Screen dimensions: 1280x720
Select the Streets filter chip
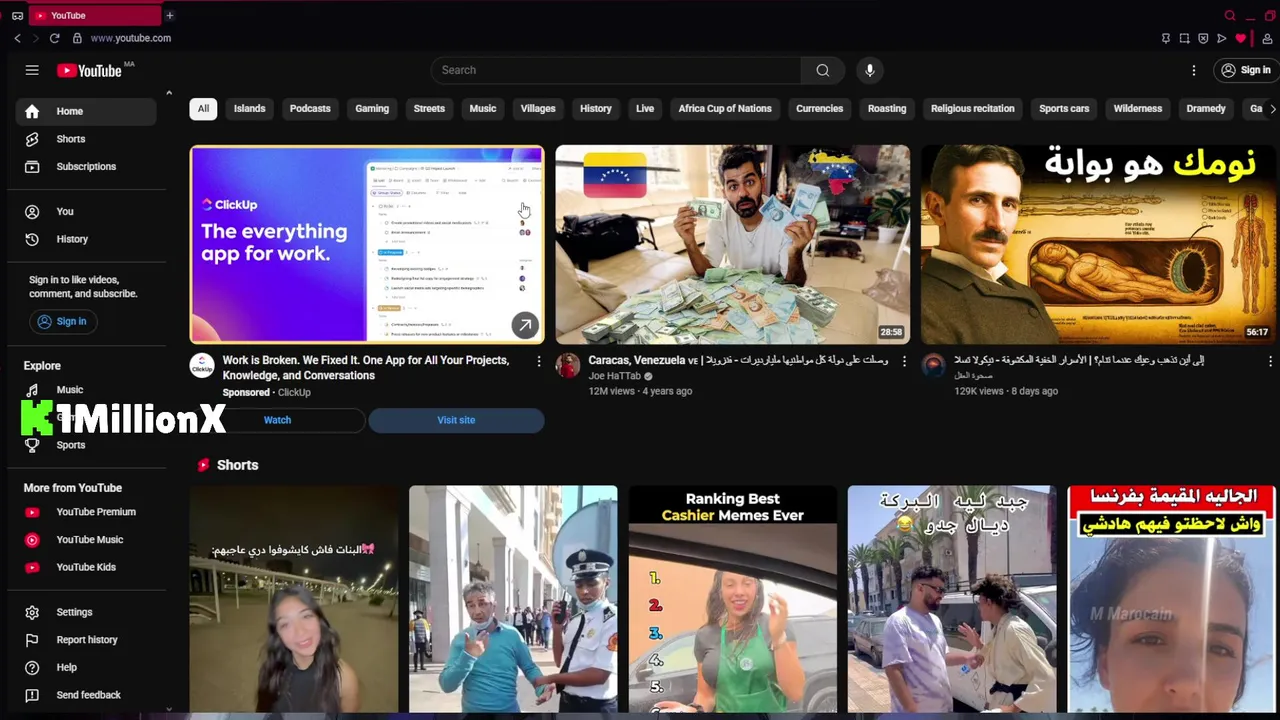(x=429, y=108)
